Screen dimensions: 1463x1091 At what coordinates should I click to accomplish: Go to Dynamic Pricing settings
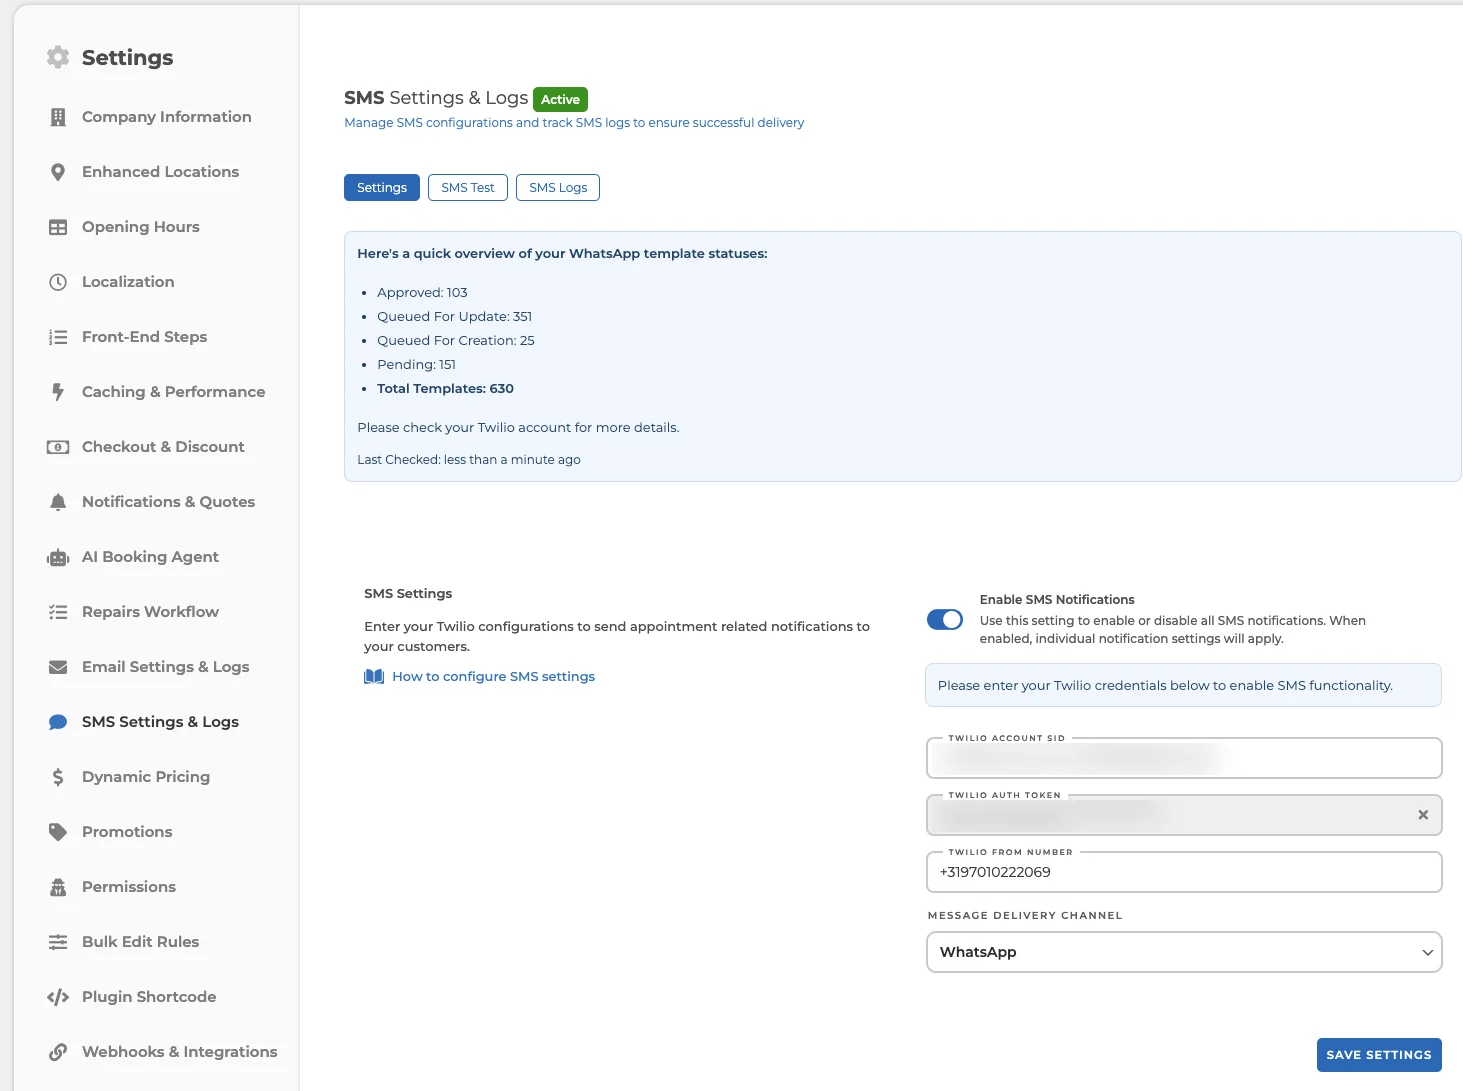coord(146,777)
